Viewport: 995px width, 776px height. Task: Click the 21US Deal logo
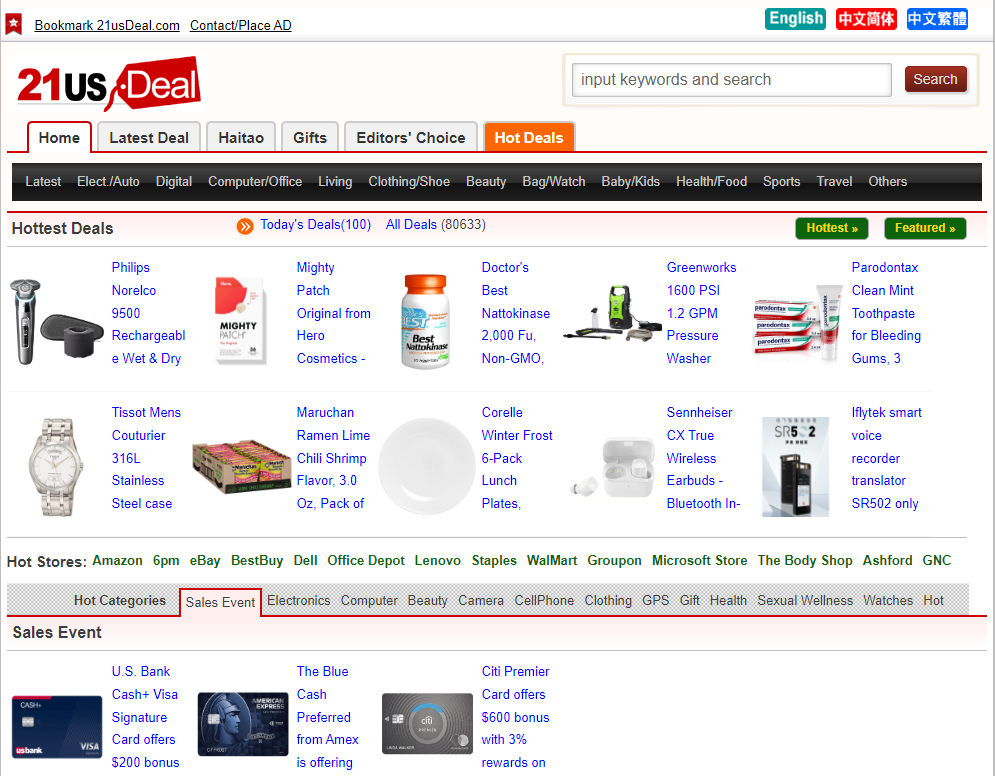(108, 85)
